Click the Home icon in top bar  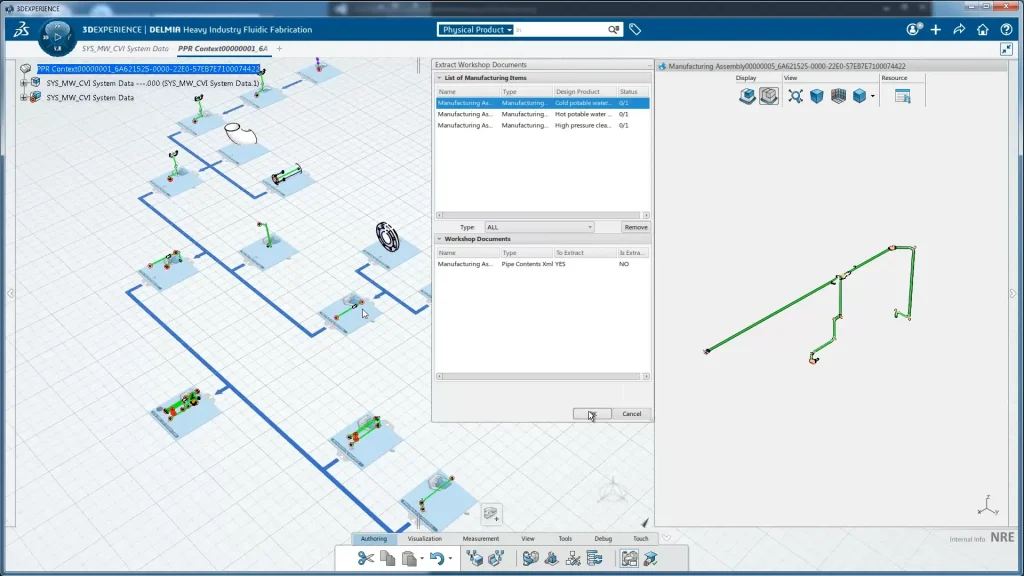[982, 29]
